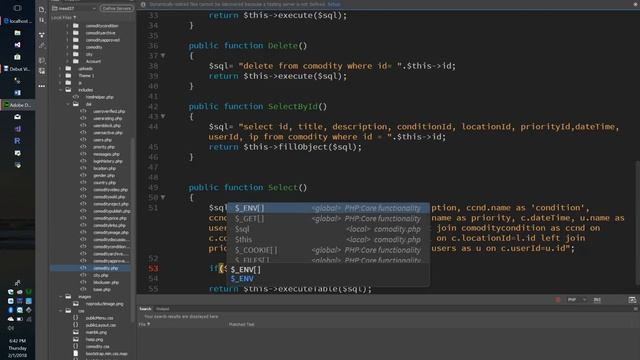Open the Mail icon on the taskbar
Image resolution: width=640 pixels, height=360 pixels.
tap(17, 117)
